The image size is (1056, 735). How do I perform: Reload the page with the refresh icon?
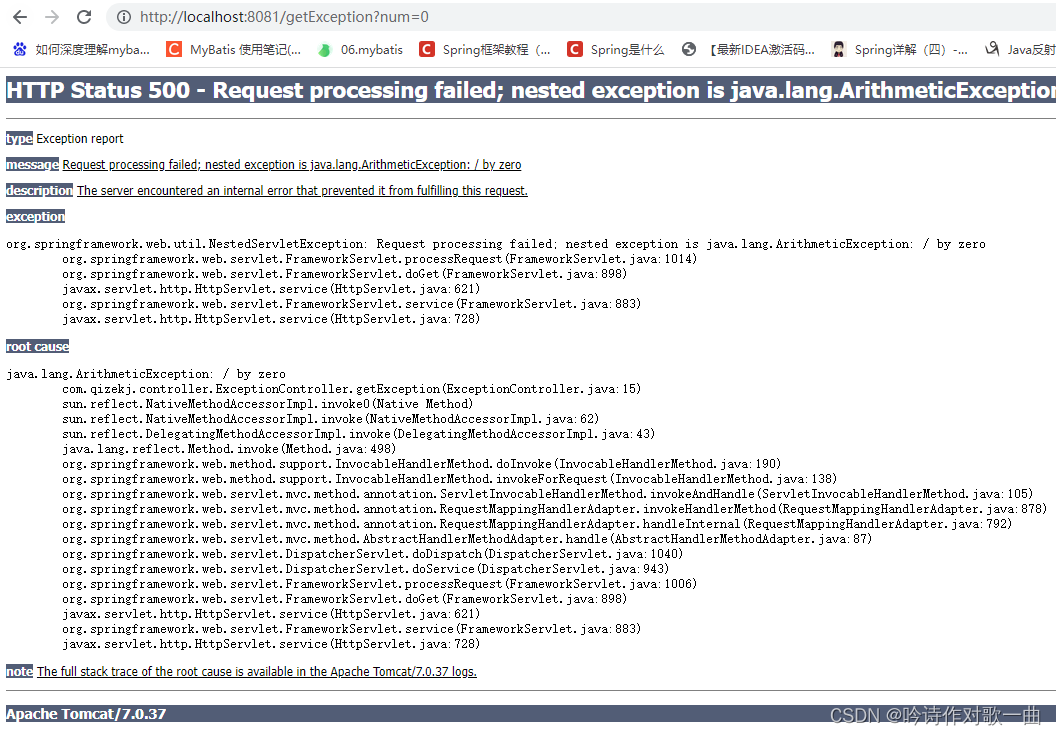[84, 17]
